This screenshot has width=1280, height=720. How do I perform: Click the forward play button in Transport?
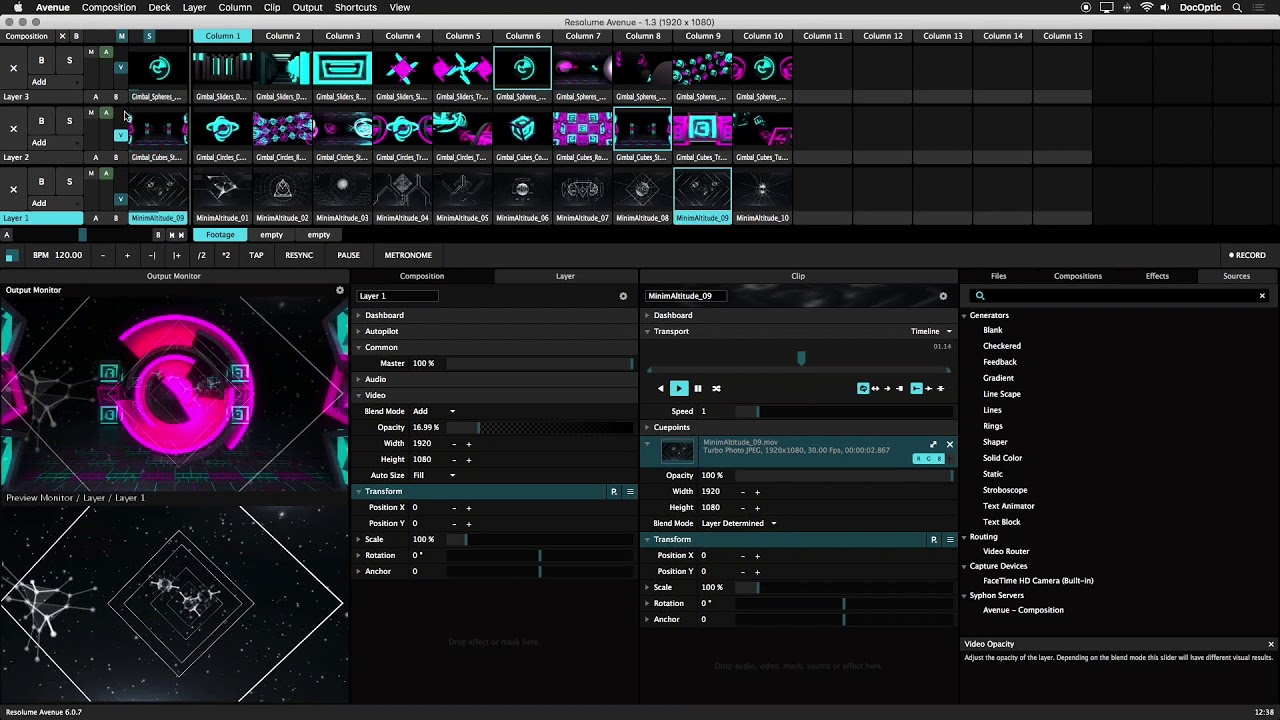[678, 388]
